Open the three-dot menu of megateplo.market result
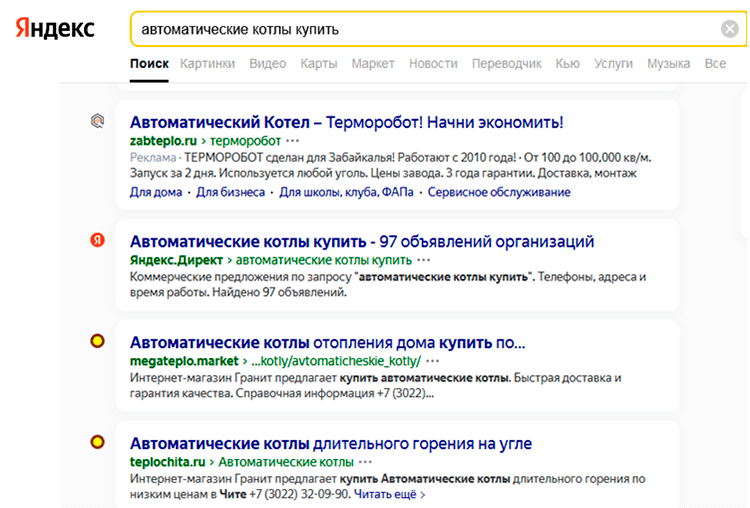The height and width of the screenshot is (508, 750). coord(432,361)
